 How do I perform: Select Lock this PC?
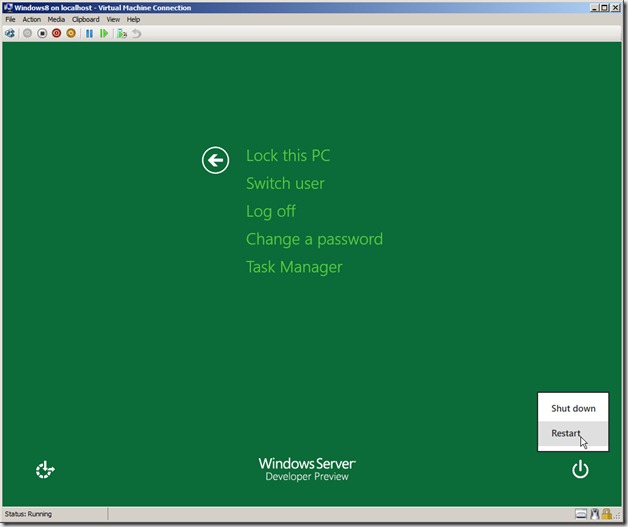coord(288,156)
